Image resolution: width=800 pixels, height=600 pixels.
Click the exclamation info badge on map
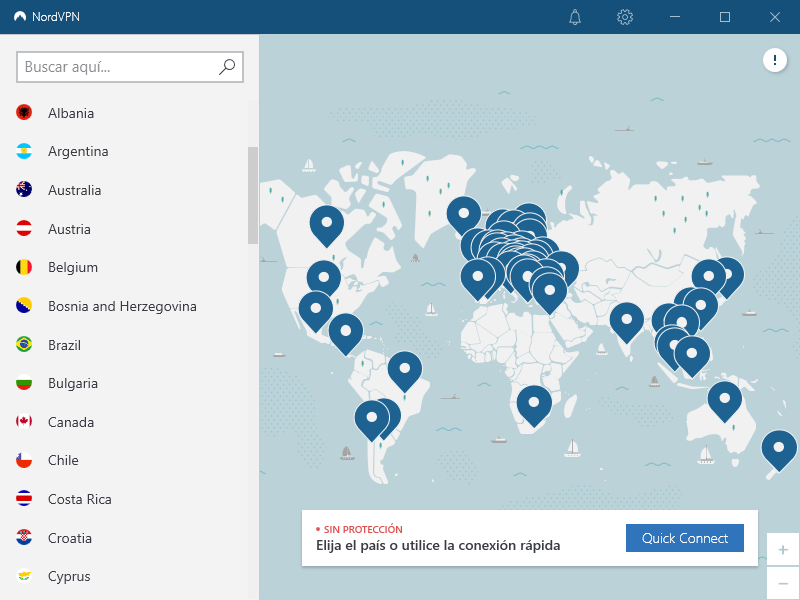(774, 60)
